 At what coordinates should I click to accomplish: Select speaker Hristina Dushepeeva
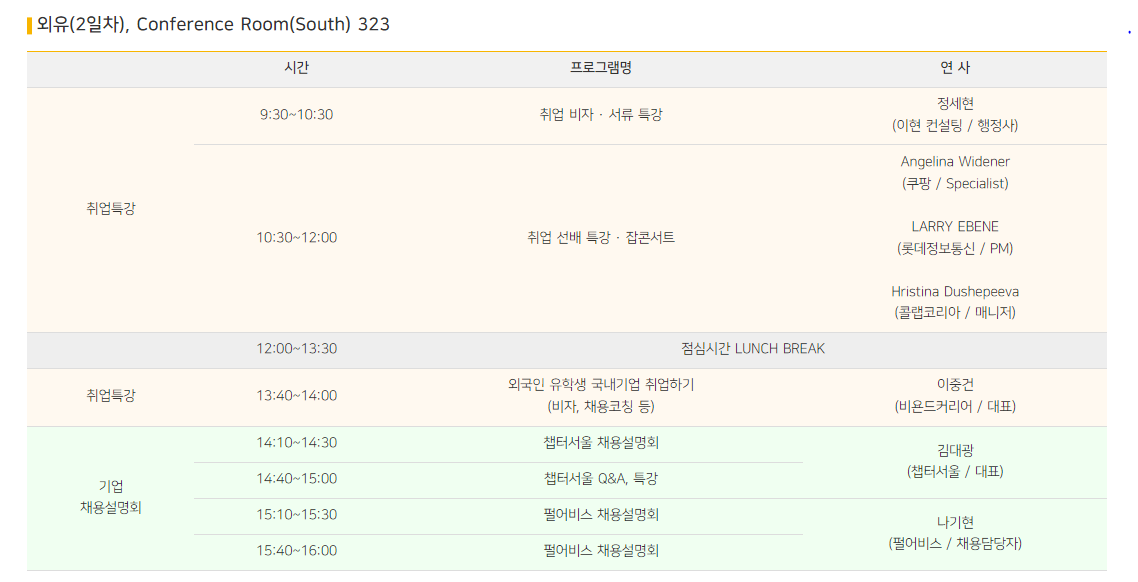pyautogui.click(x=955, y=292)
